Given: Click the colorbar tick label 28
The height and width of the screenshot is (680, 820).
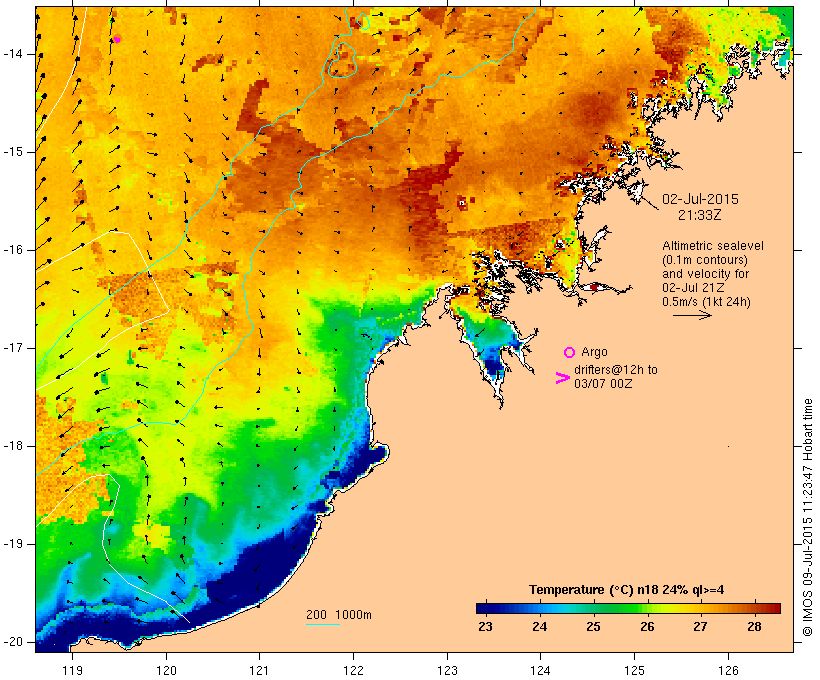Looking at the screenshot, I should click(x=755, y=627).
